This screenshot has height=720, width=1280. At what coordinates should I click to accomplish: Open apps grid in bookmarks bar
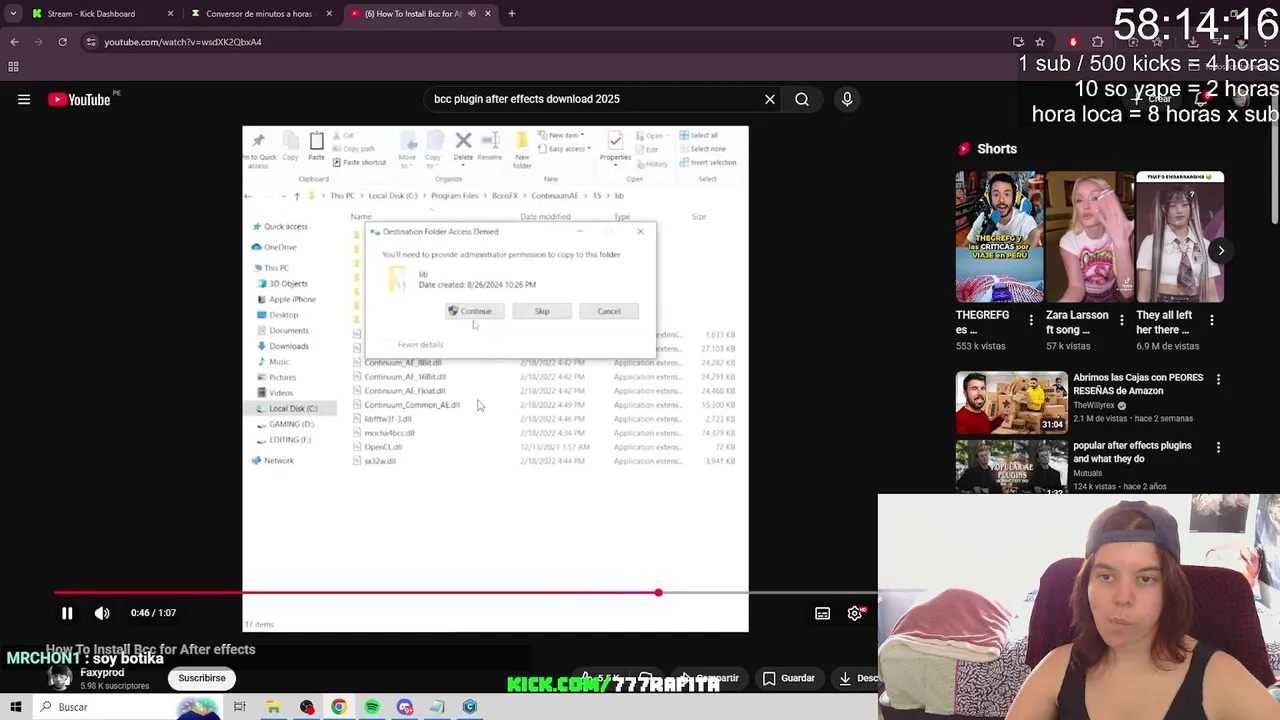point(14,67)
